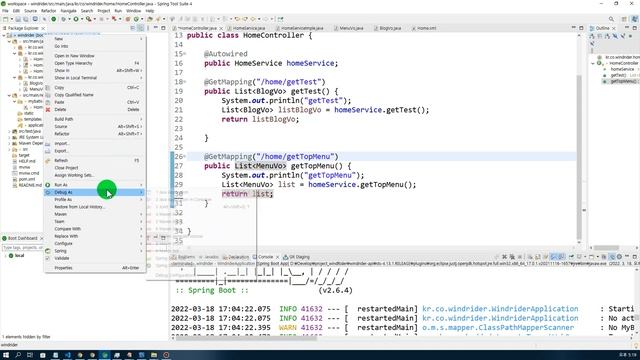This screenshot has height=360, width=640.
Task: Close the Boot Dashboard view
Action: 42,238
